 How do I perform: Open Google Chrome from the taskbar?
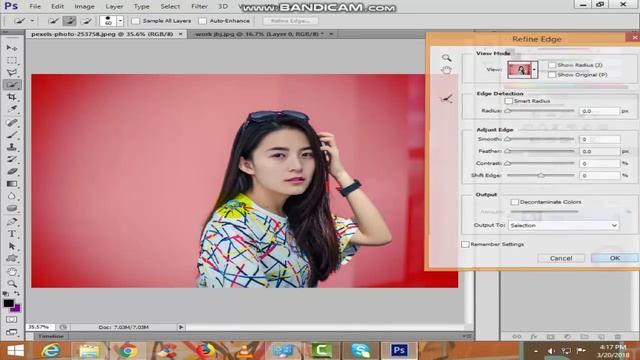click(127, 351)
